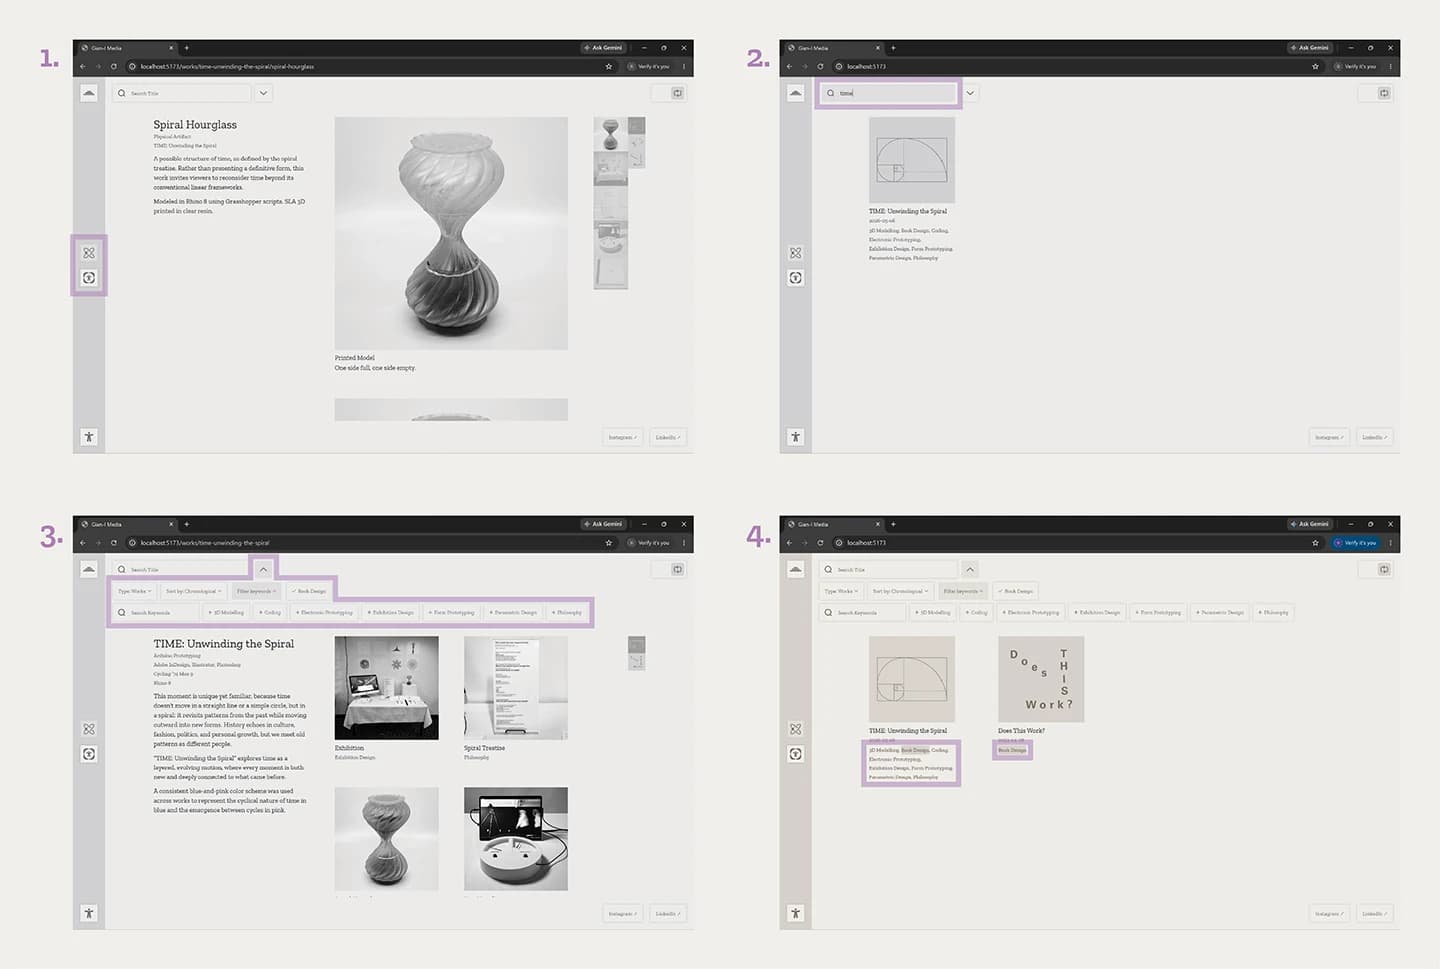Click accessibility icon in the Exhibition photo window
Image resolution: width=1440 pixels, height=969 pixels.
[89, 913]
